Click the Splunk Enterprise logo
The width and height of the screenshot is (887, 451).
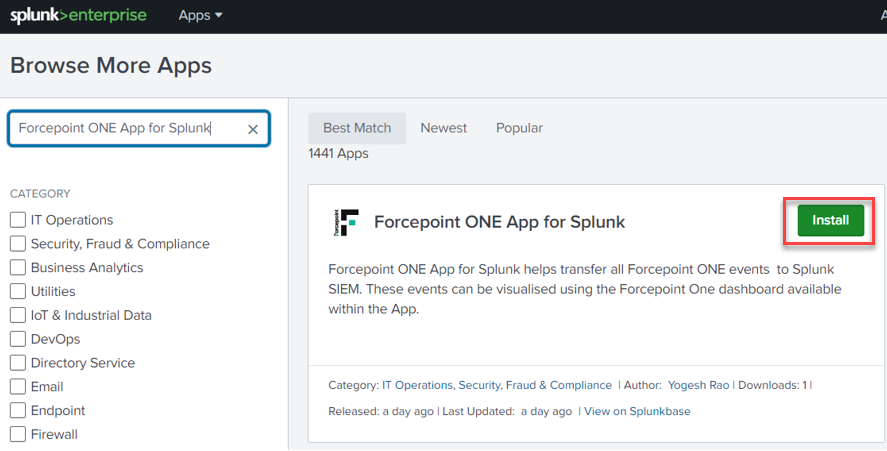coord(78,16)
